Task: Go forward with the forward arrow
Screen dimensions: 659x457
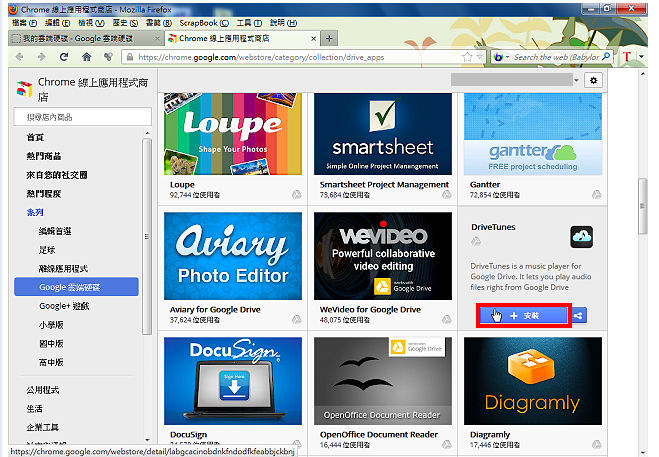Action: (x=41, y=57)
